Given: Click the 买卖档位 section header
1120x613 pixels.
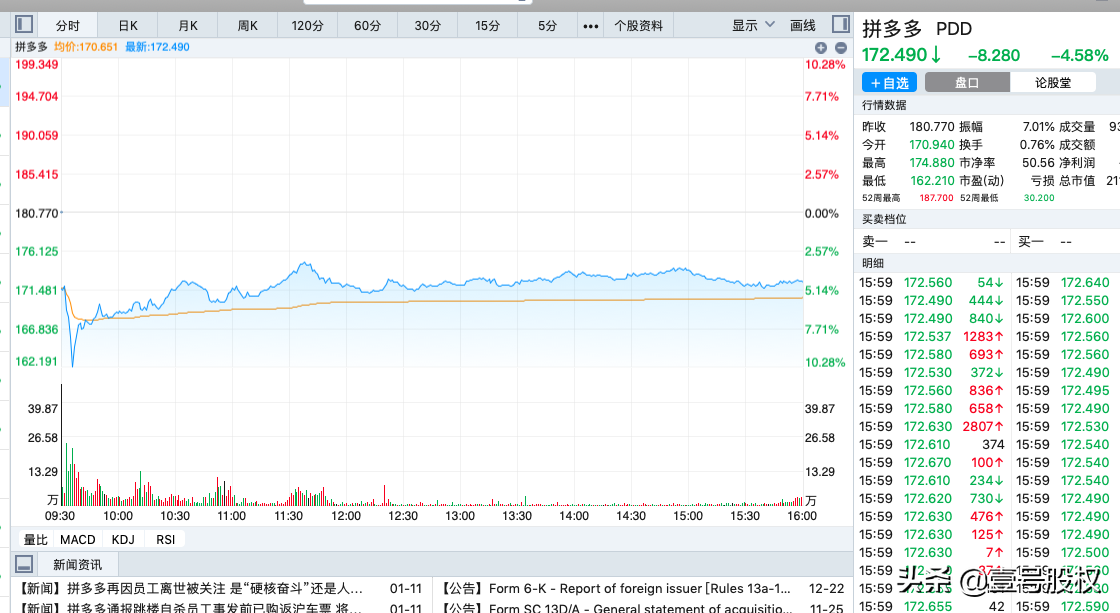Looking at the screenshot, I should (884, 219).
